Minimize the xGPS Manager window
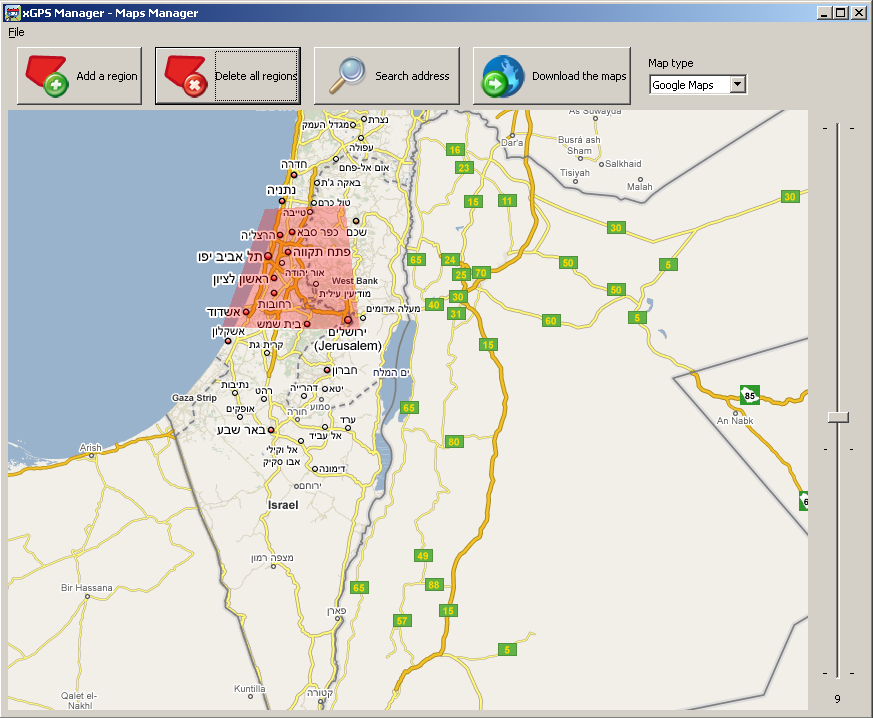Viewport: 873px width, 718px height. tap(825, 12)
